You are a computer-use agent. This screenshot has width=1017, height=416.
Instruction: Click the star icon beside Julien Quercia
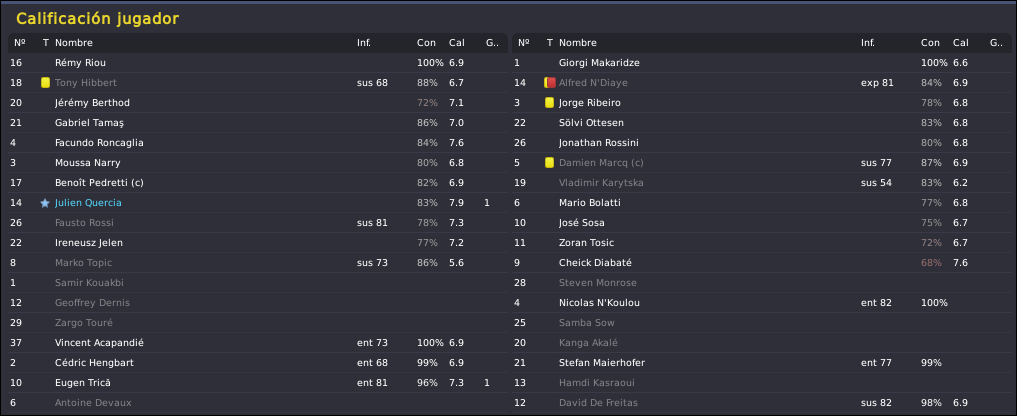[x=45, y=203]
